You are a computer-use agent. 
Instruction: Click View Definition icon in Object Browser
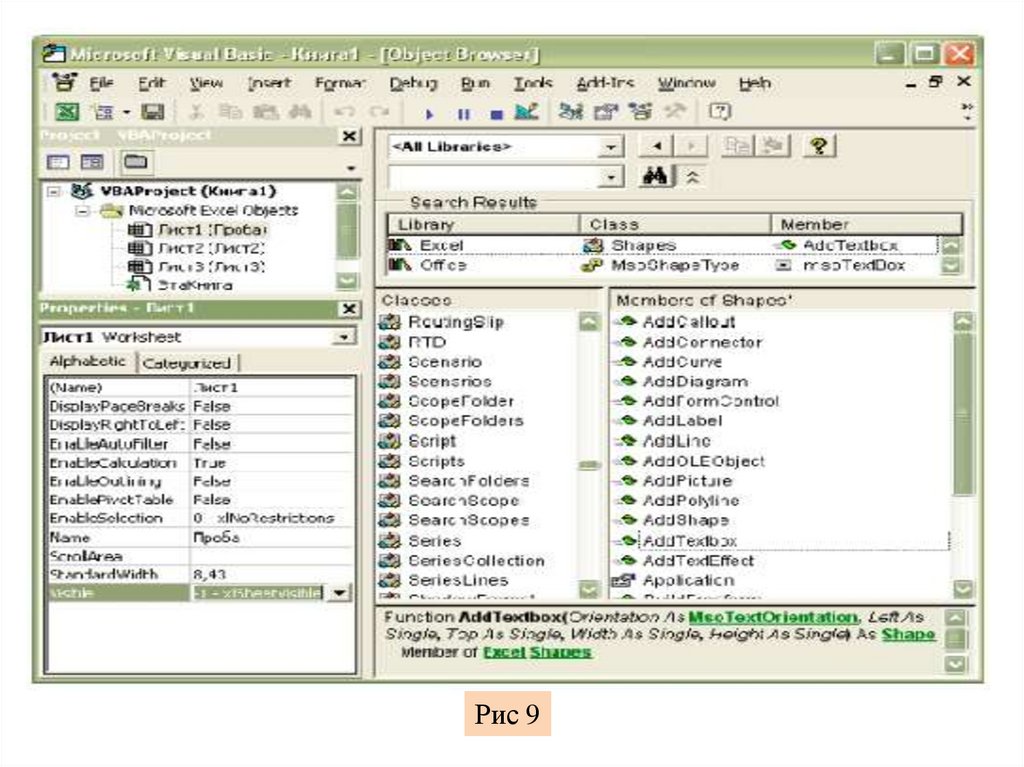[773, 146]
